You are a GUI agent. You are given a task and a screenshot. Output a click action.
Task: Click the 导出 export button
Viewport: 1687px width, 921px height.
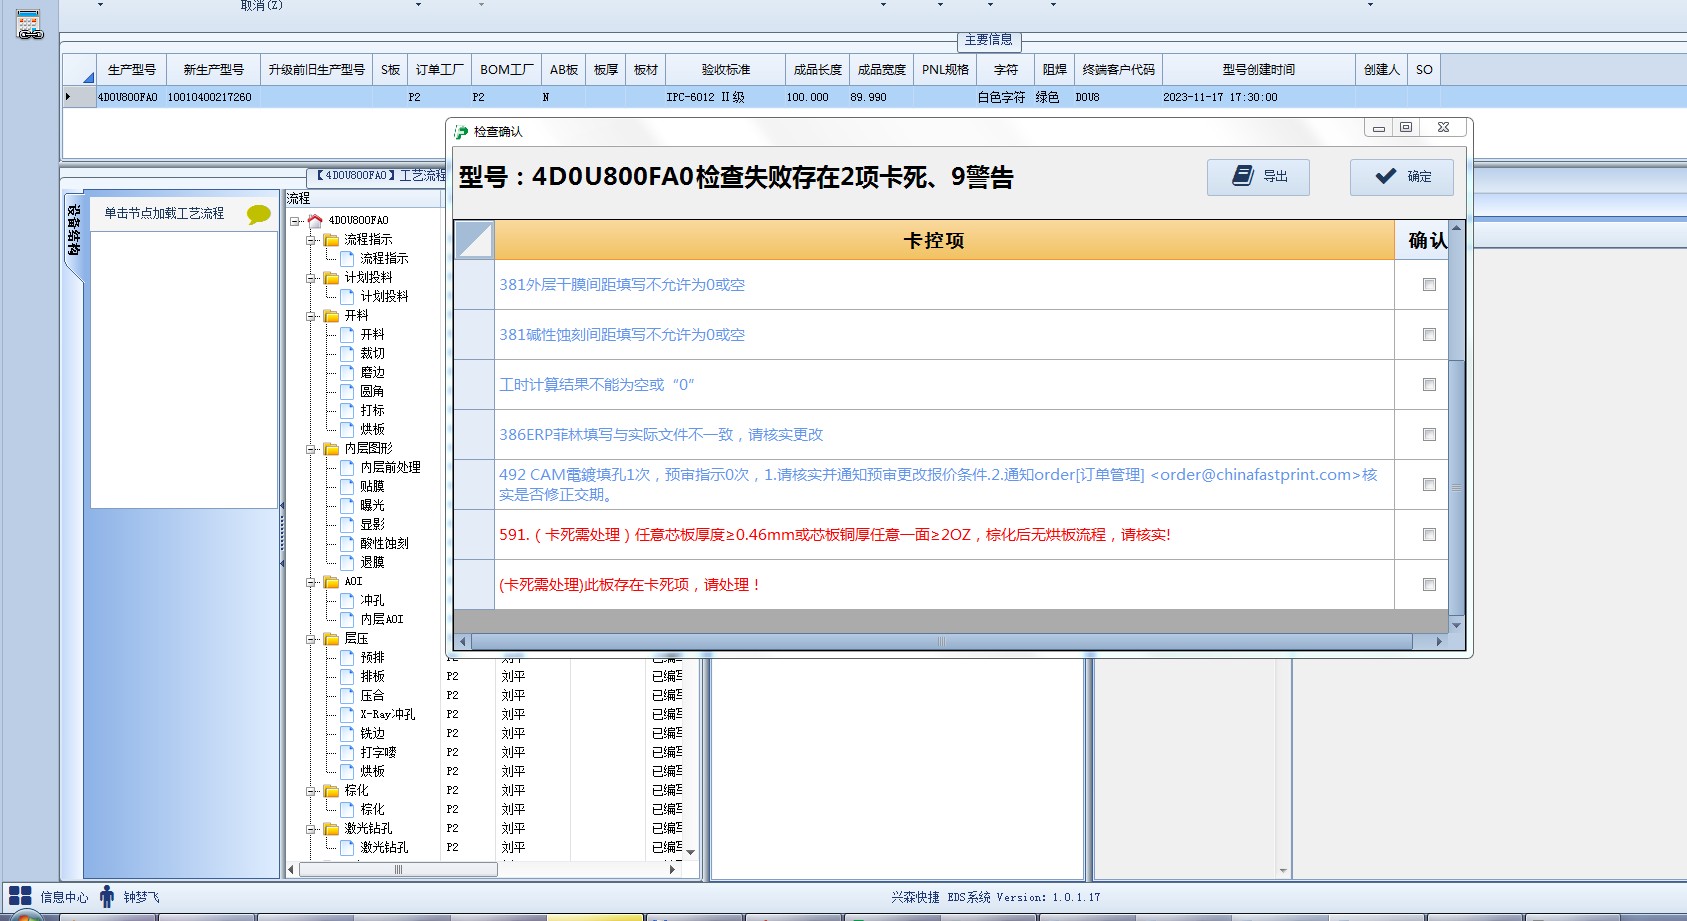tap(1258, 177)
